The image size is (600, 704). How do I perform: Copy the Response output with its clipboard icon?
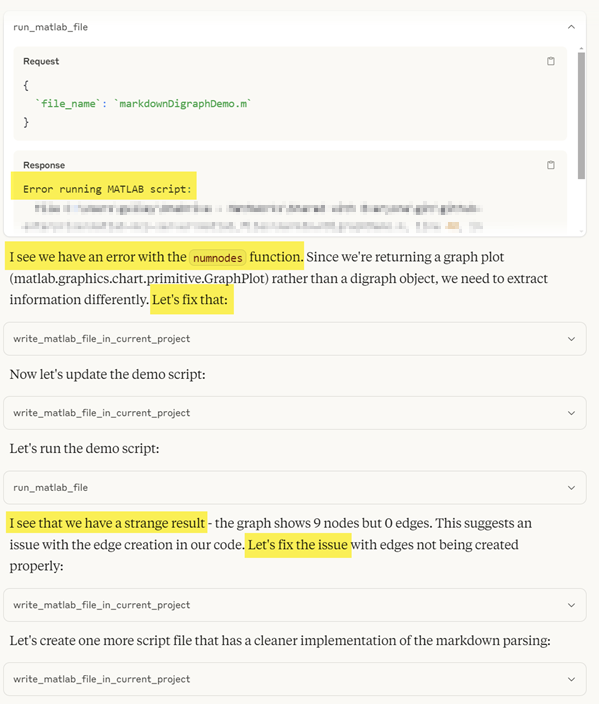tap(550, 165)
